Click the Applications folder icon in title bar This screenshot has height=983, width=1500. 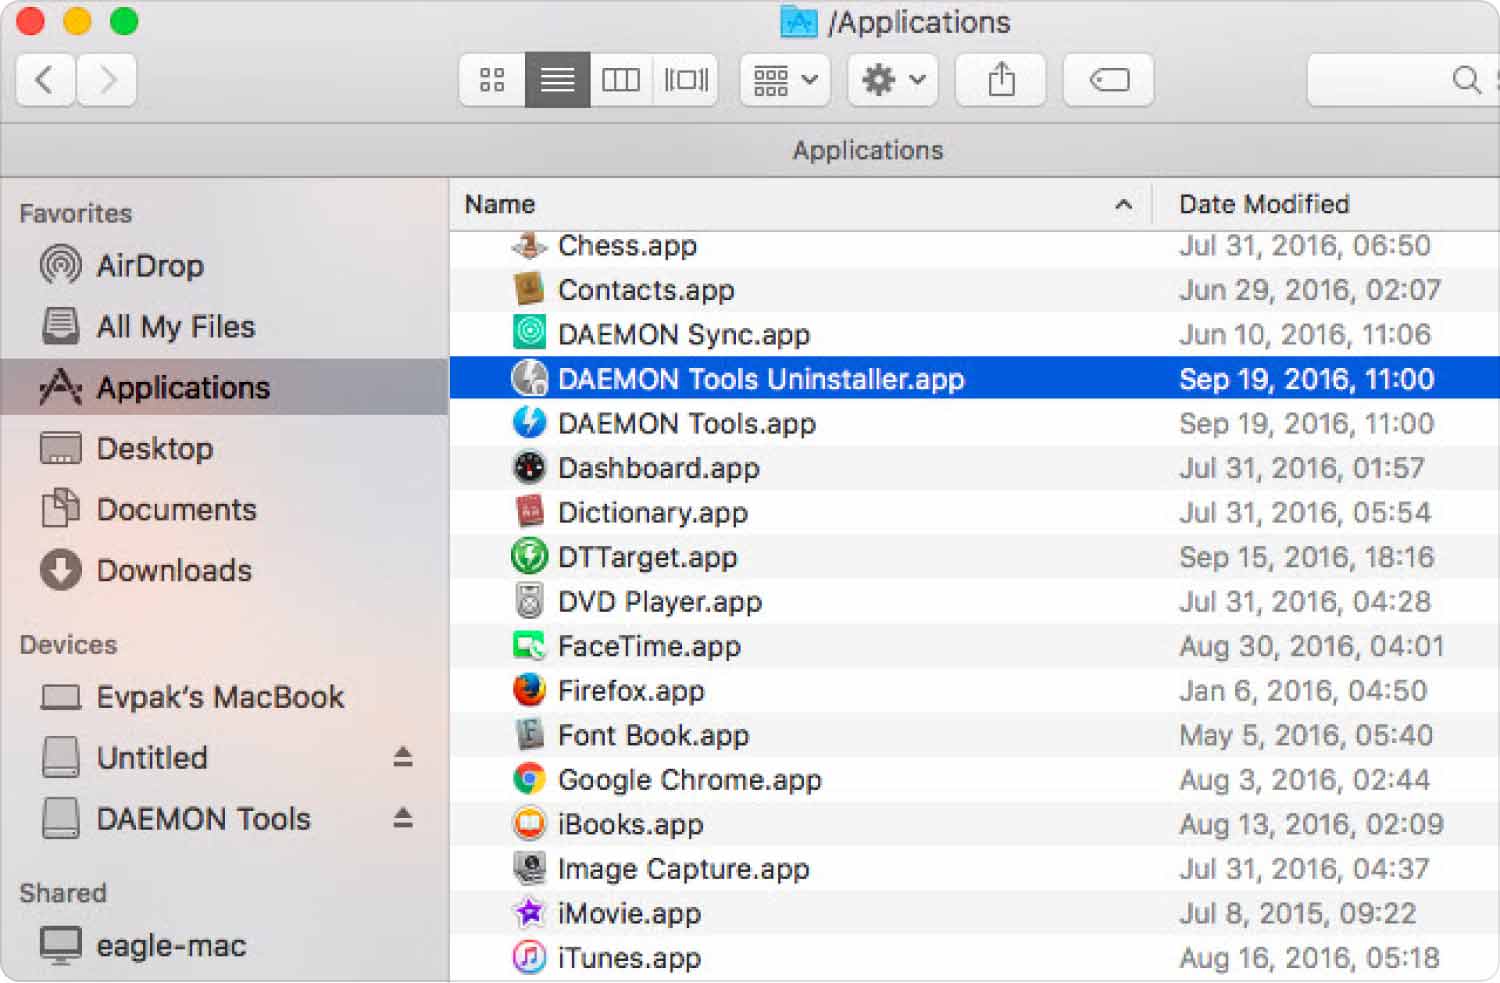coord(798,21)
